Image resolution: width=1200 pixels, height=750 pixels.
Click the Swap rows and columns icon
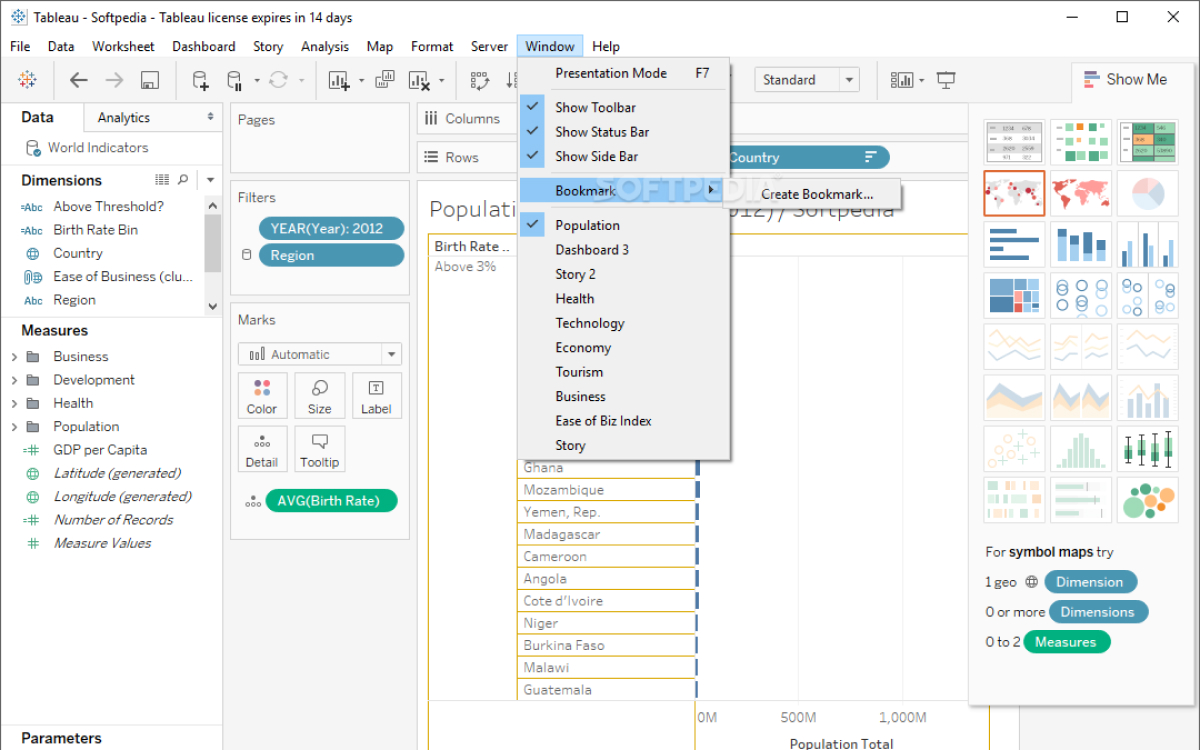(480, 80)
